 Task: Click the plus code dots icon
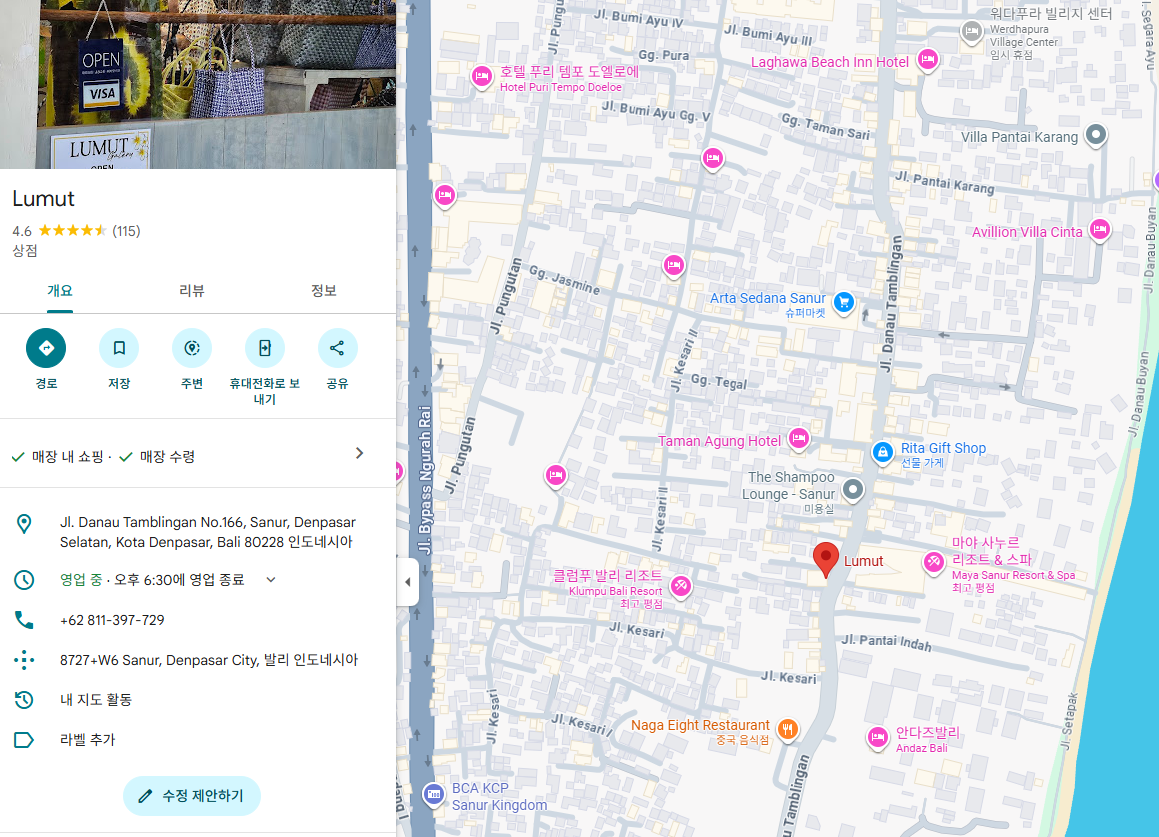24,660
